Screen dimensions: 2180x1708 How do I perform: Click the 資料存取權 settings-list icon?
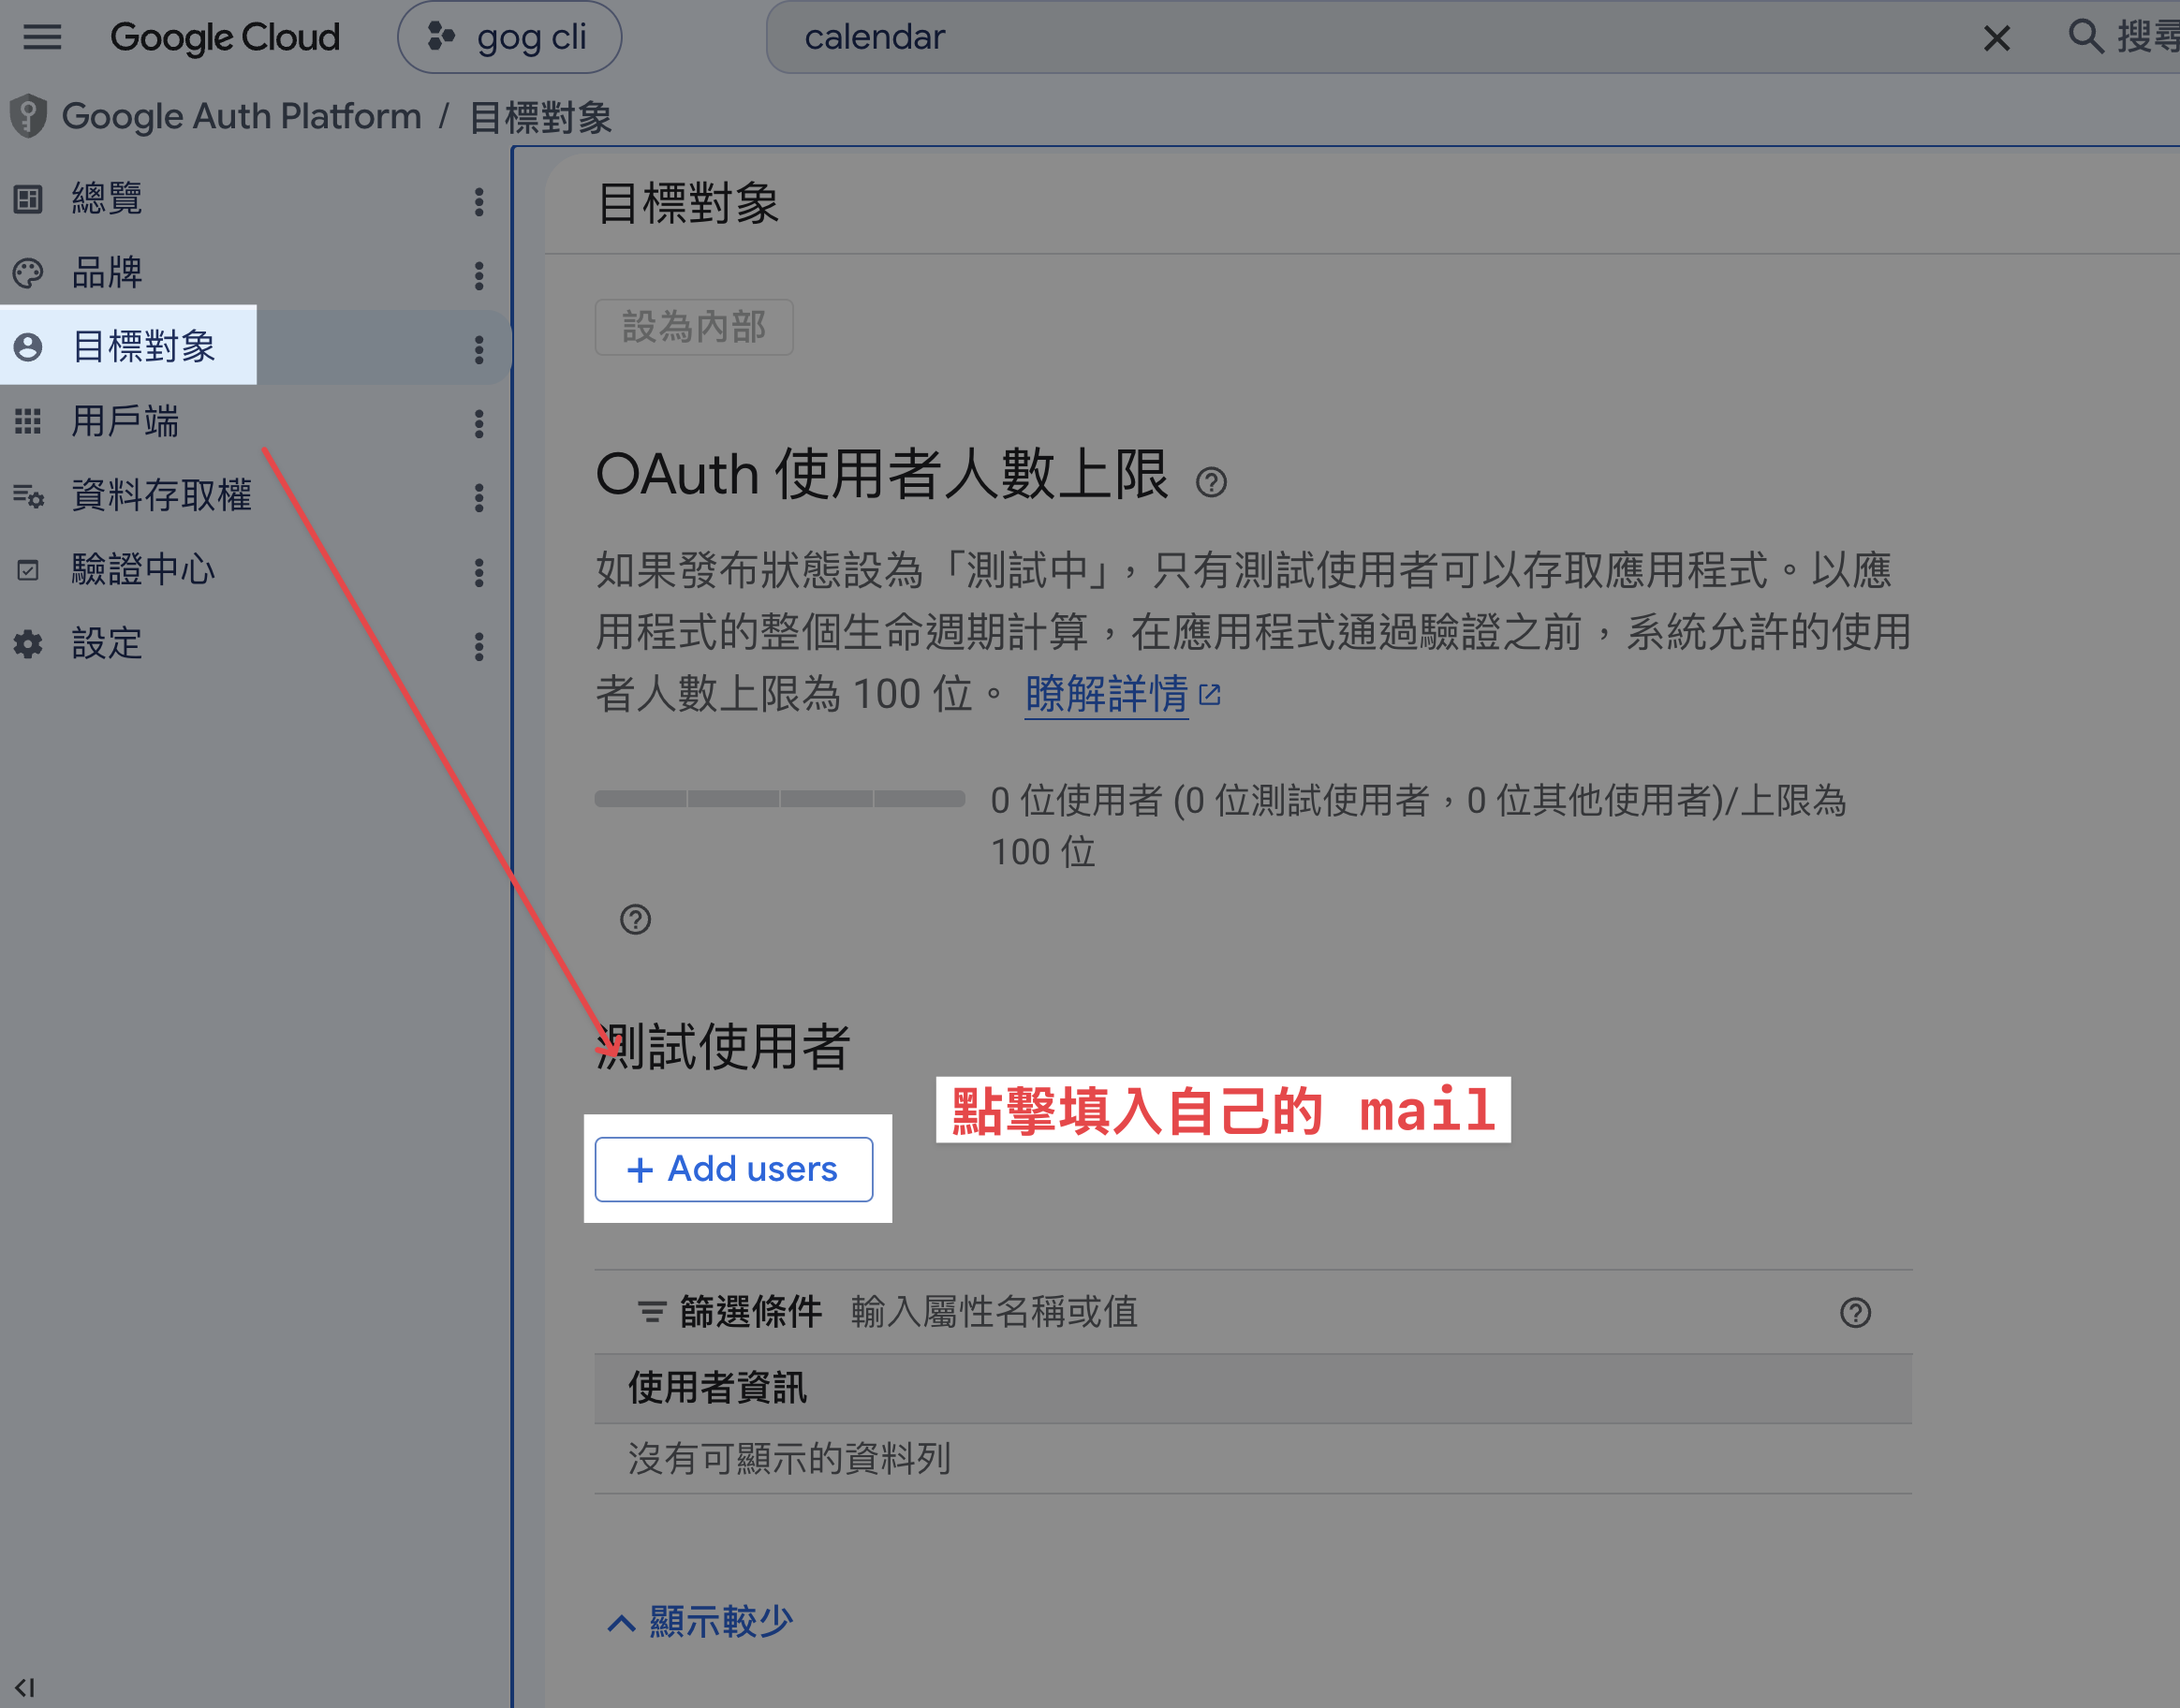tap(28, 495)
